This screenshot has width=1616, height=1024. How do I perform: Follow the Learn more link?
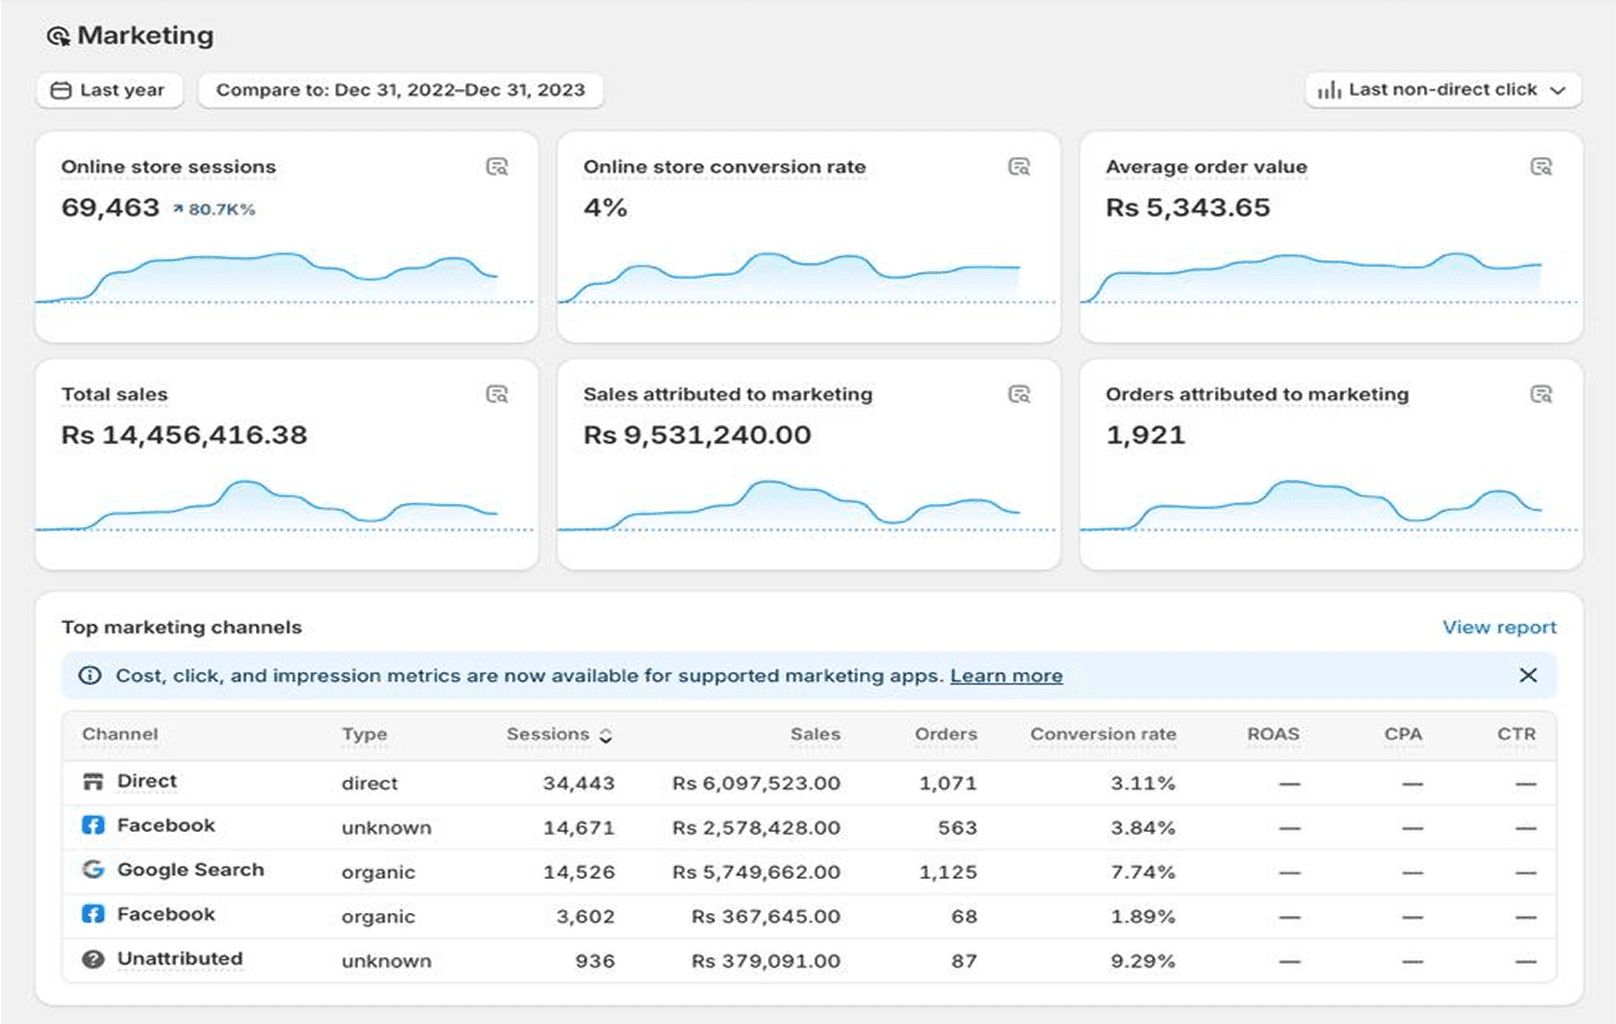click(1005, 676)
